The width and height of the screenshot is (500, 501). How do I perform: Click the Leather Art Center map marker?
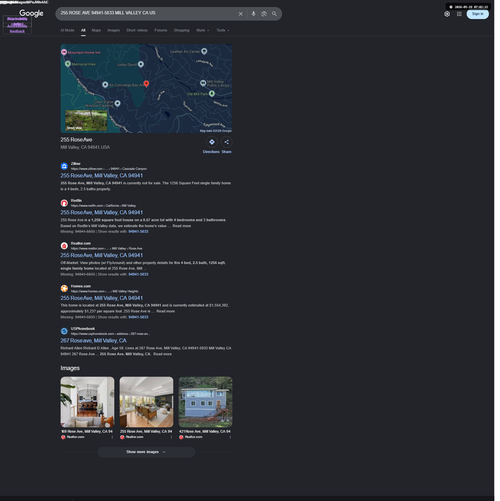(204, 51)
